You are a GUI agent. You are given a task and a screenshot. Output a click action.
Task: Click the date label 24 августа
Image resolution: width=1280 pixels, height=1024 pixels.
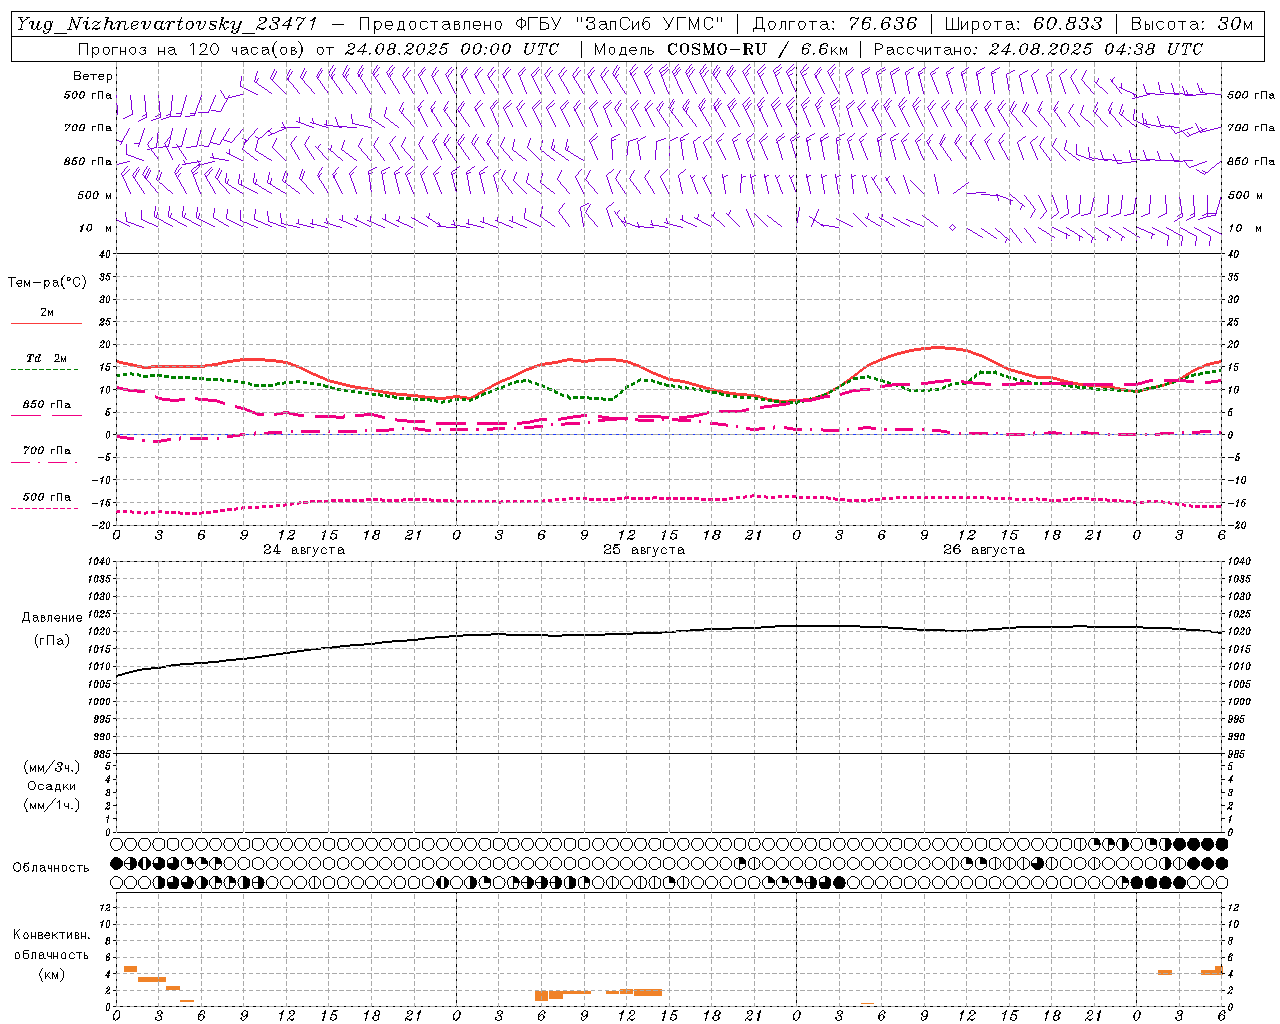point(304,550)
